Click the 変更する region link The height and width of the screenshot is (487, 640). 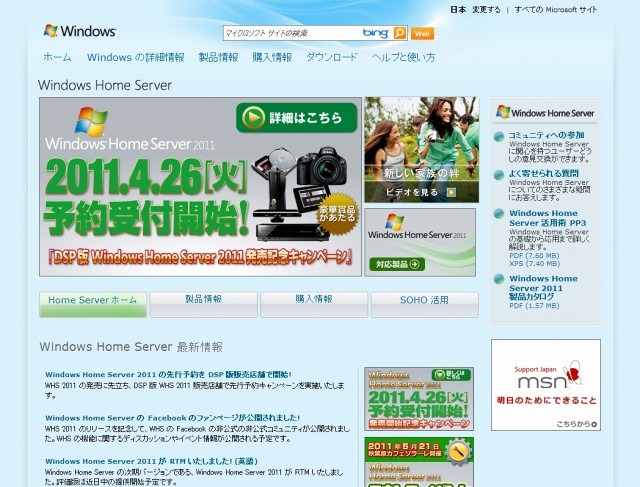[486, 10]
